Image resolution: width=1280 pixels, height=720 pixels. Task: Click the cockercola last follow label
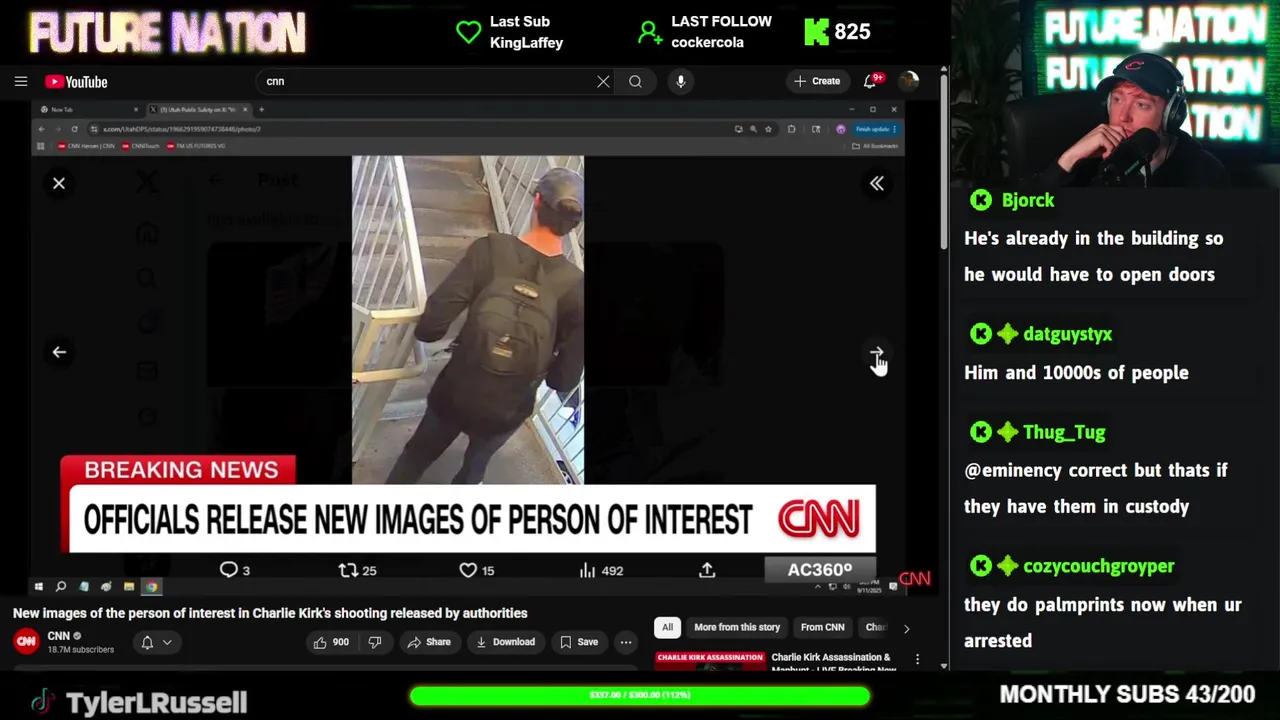pos(707,43)
